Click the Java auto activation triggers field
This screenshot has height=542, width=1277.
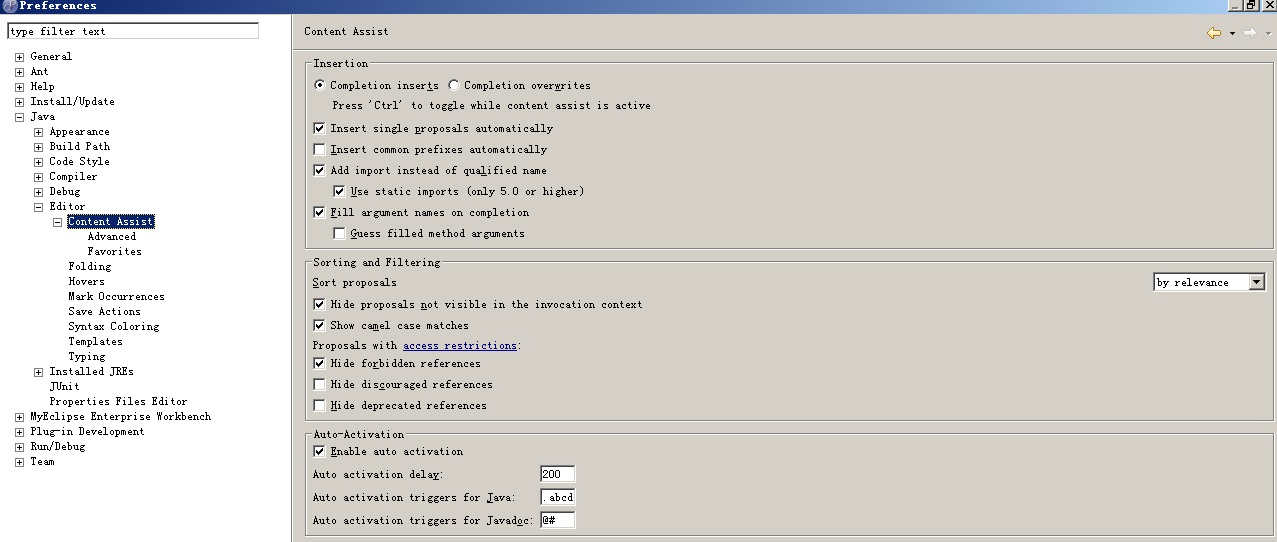[x=557, y=497]
